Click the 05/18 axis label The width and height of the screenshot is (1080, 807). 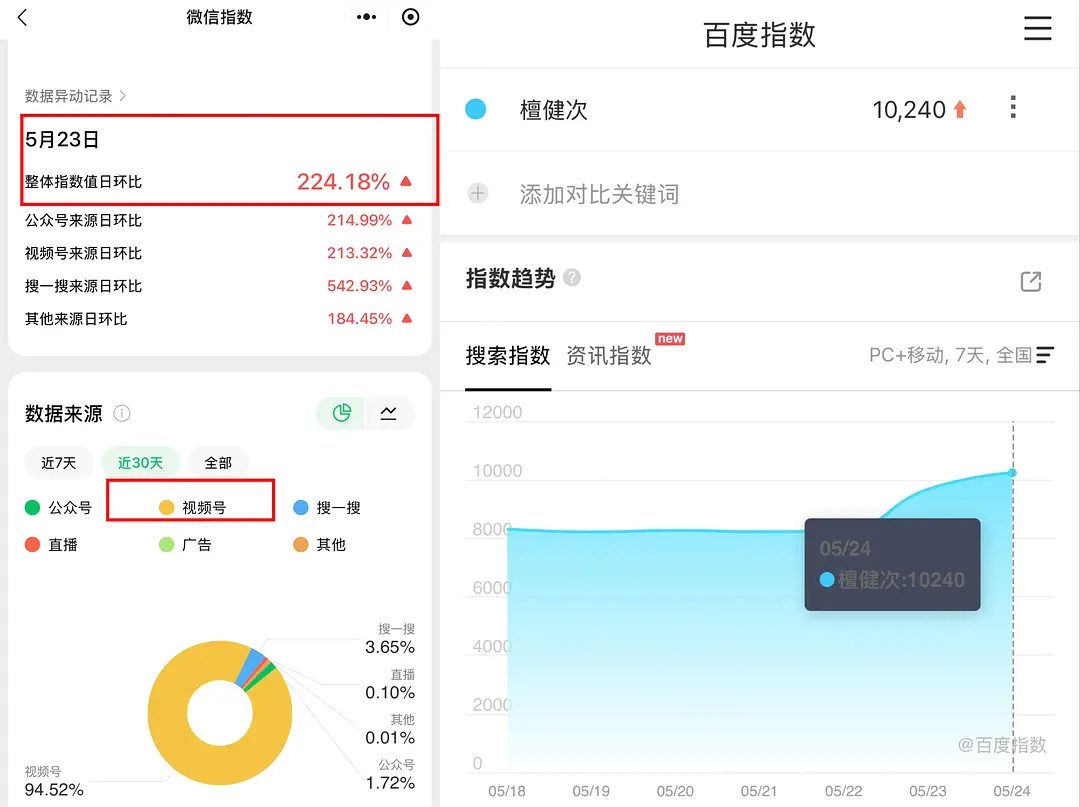pyautogui.click(x=507, y=791)
